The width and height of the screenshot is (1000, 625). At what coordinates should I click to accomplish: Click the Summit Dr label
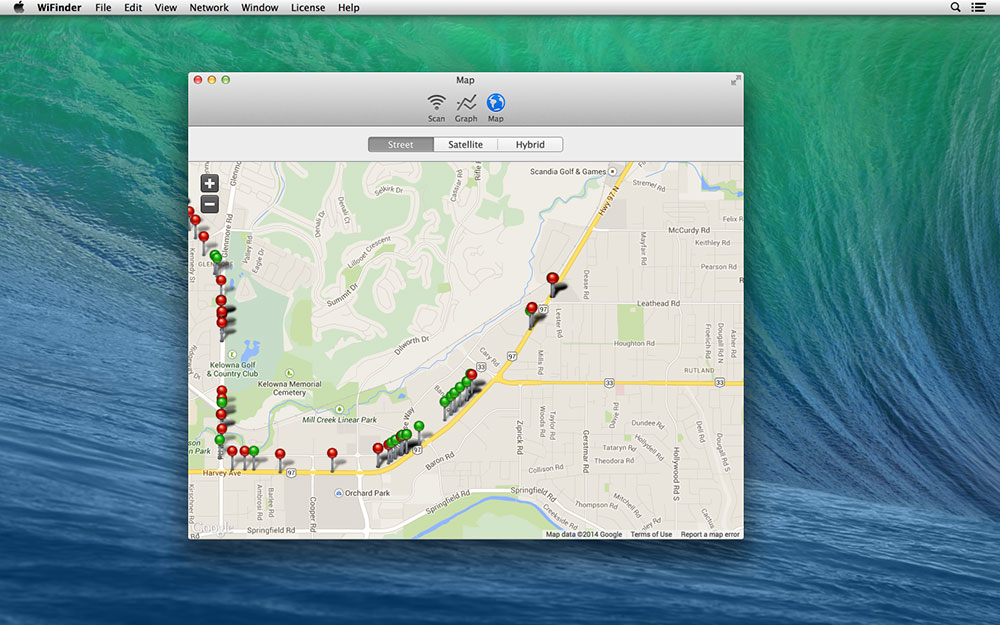pos(343,295)
